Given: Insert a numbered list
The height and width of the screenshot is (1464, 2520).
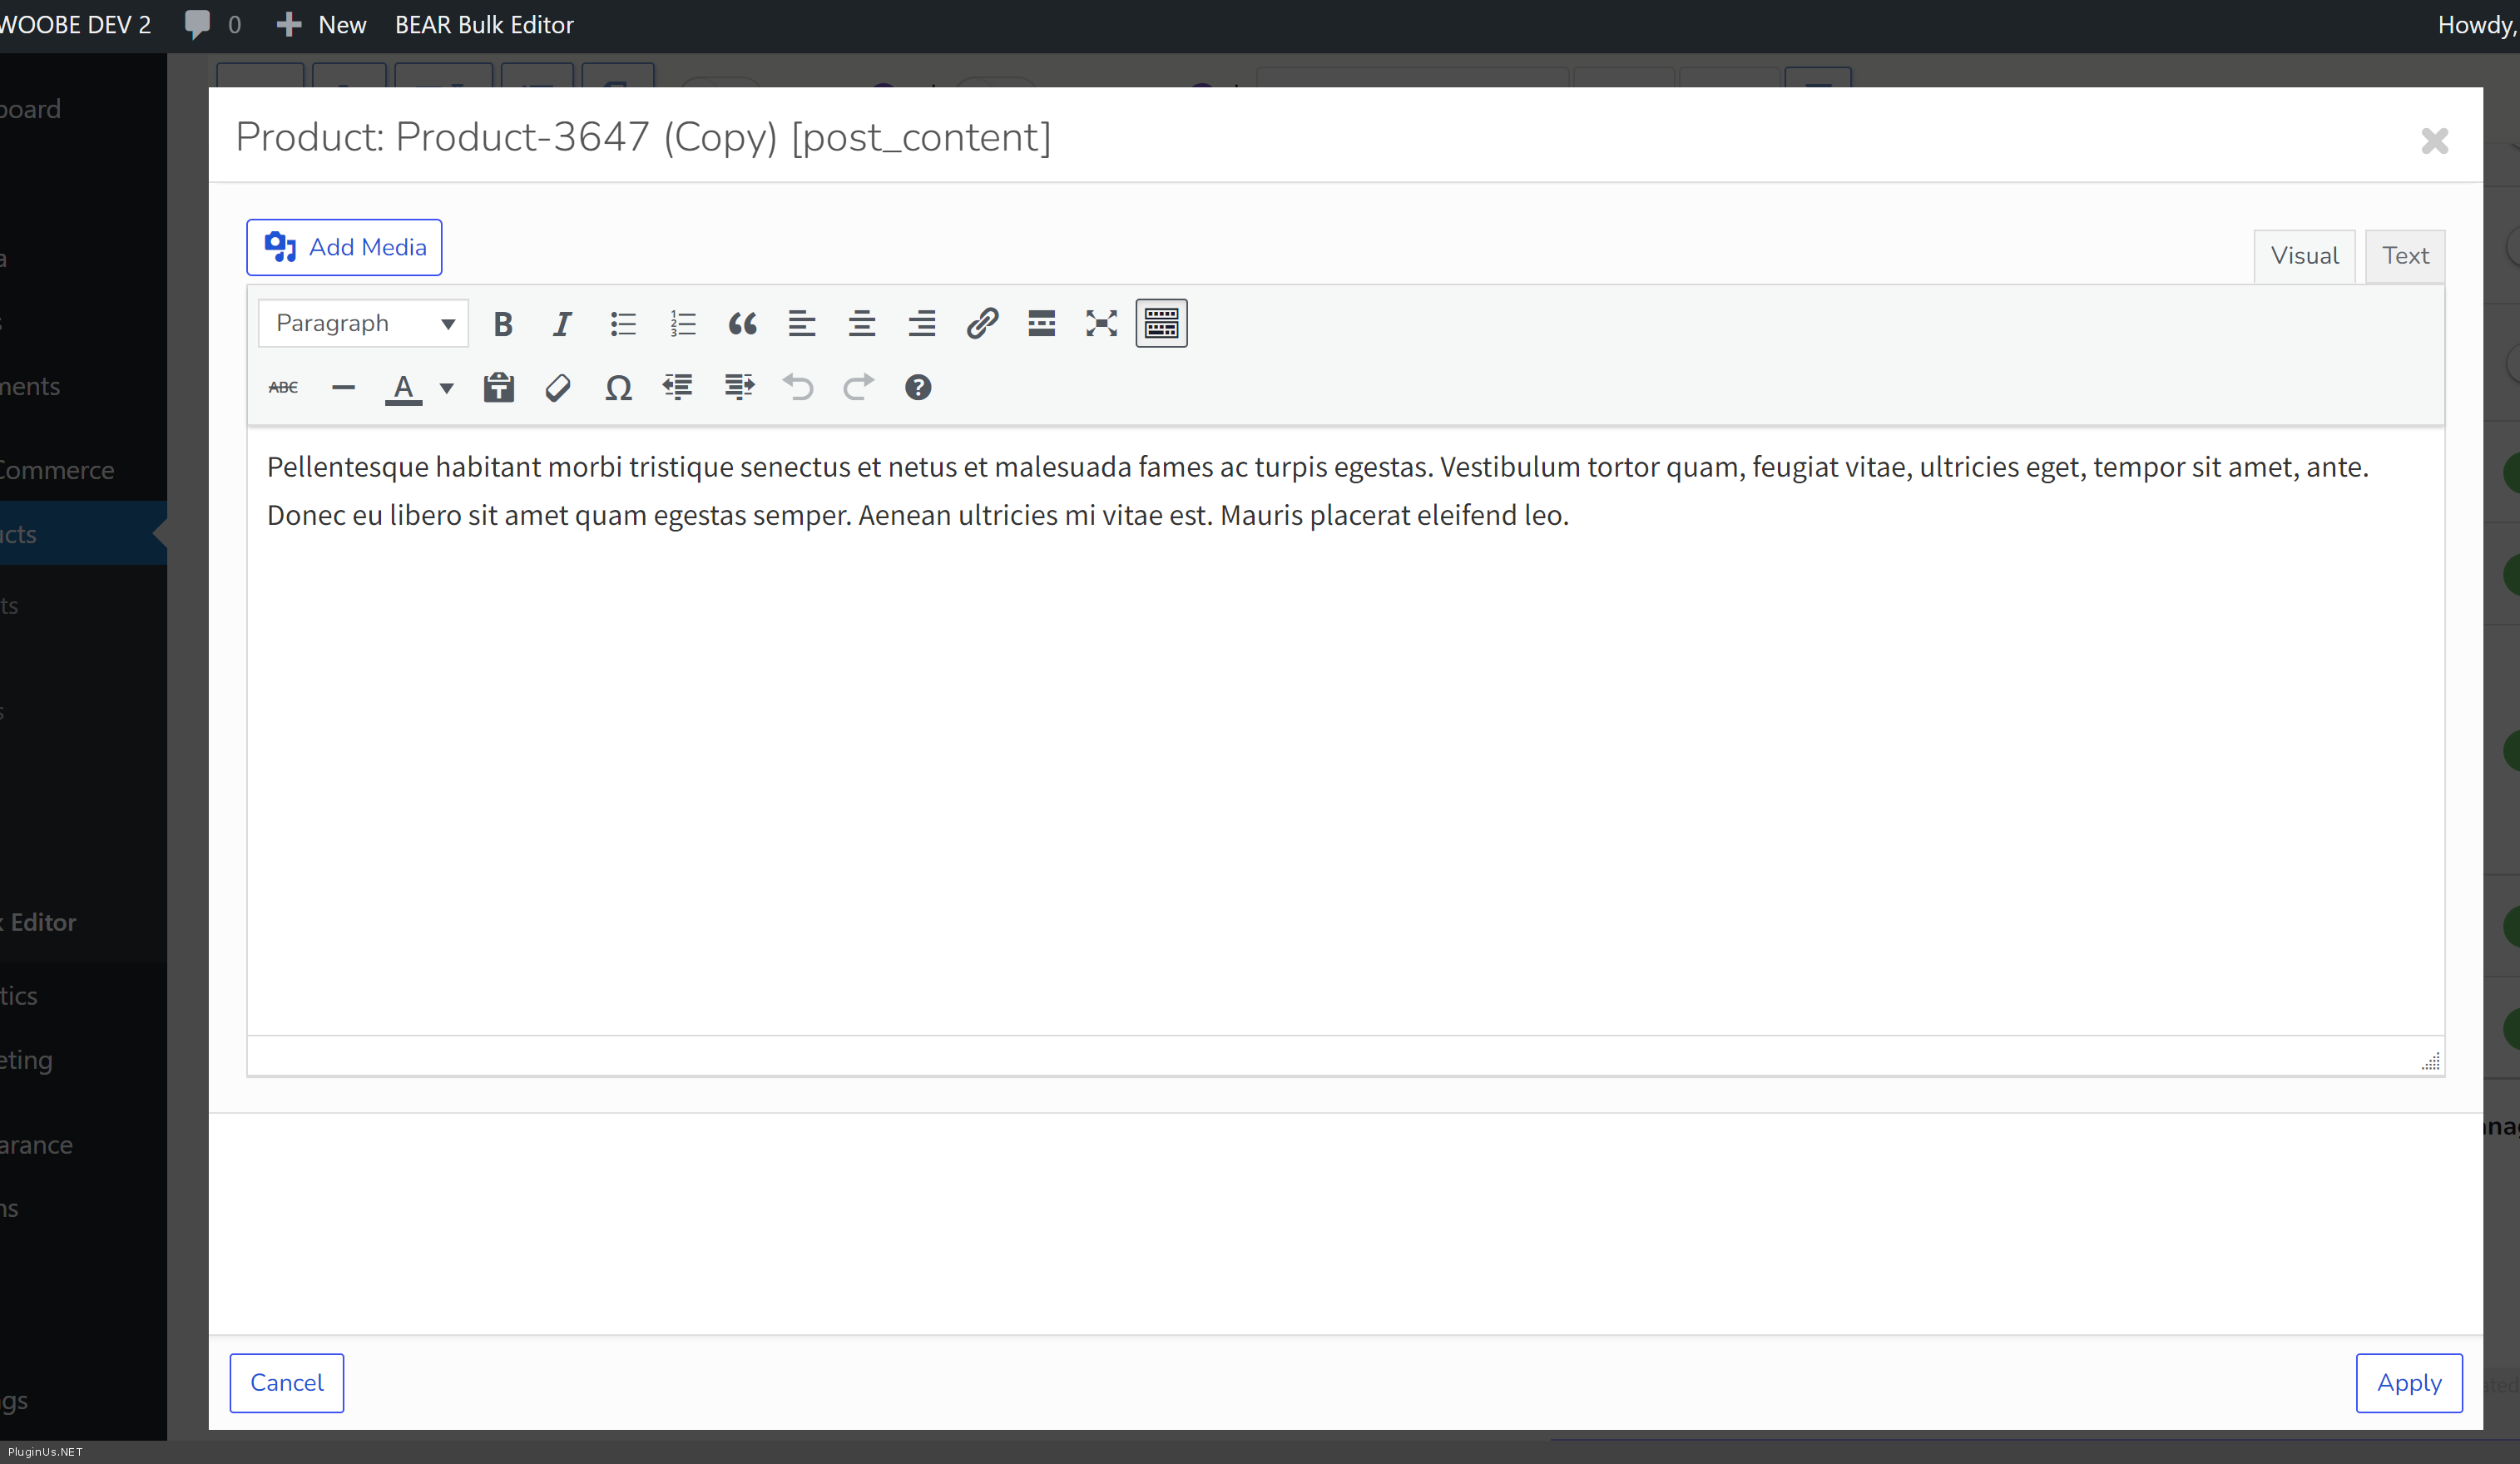Looking at the screenshot, I should (x=682, y=323).
